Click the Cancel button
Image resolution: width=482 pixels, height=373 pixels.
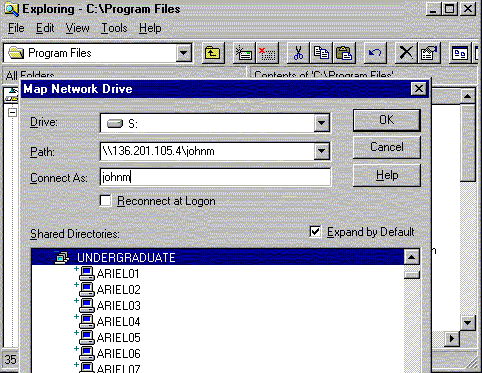pos(387,147)
